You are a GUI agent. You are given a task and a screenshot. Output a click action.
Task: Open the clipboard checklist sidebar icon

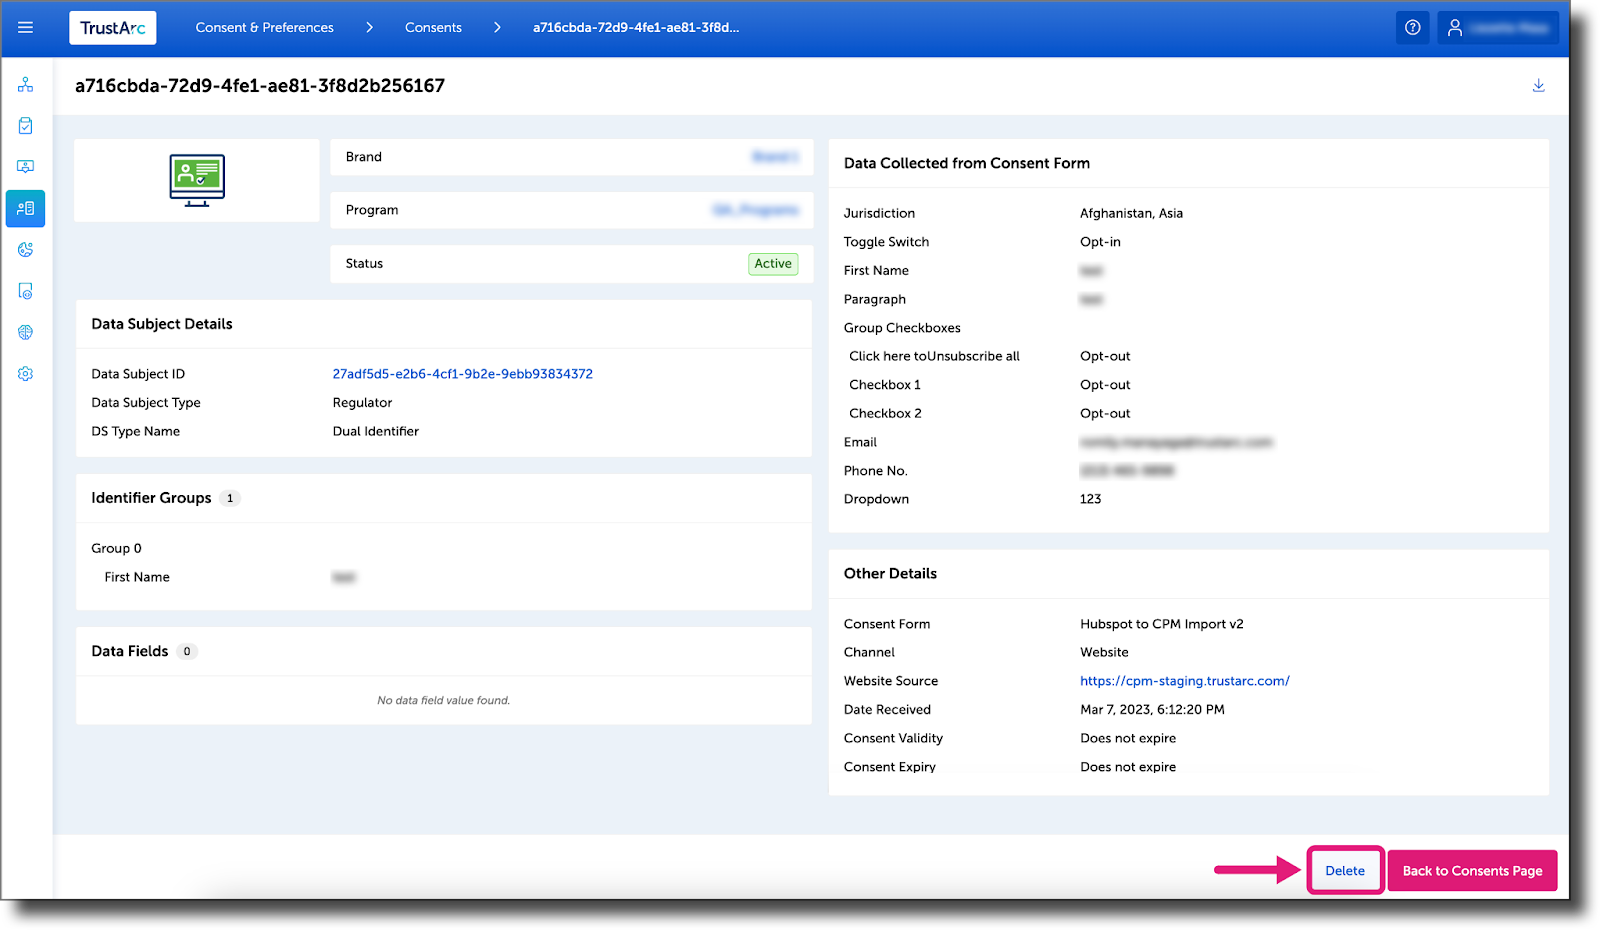[x=25, y=125]
